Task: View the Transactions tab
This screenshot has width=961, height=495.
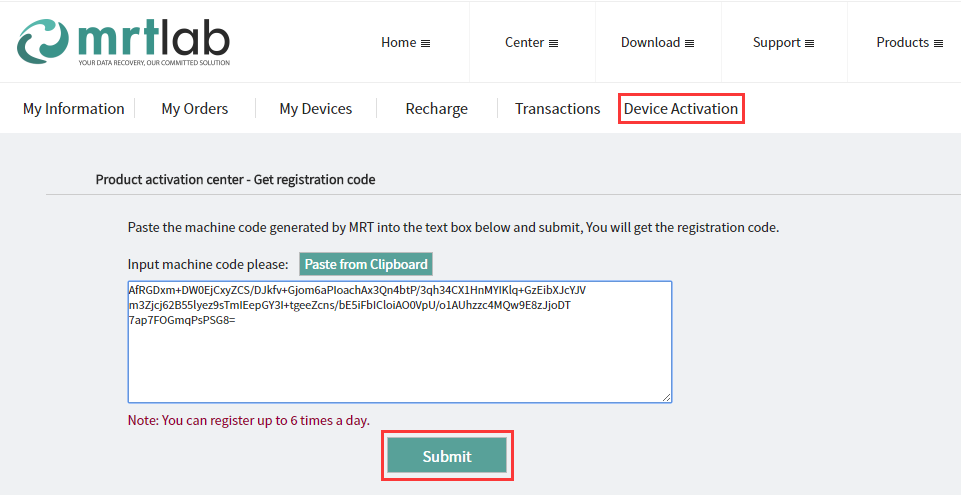Action: [558, 108]
